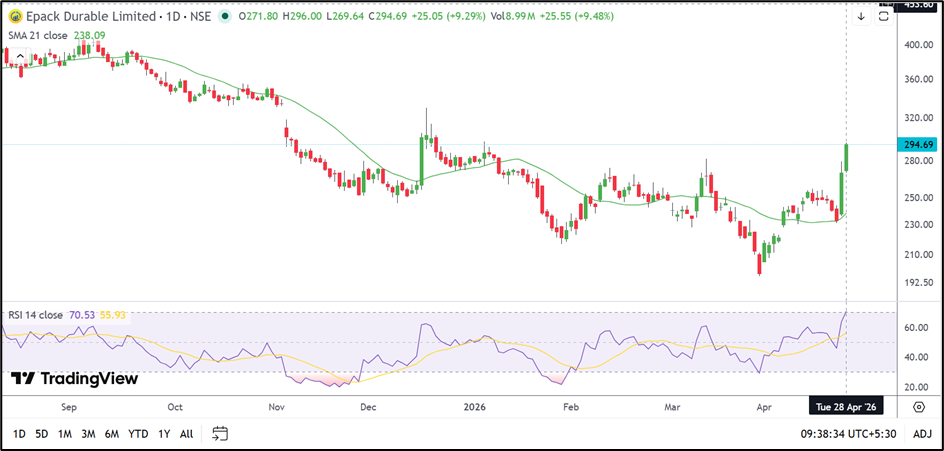Screen dimensions: 944x451
Task: Switch to the 3M range
Action: tap(88, 433)
